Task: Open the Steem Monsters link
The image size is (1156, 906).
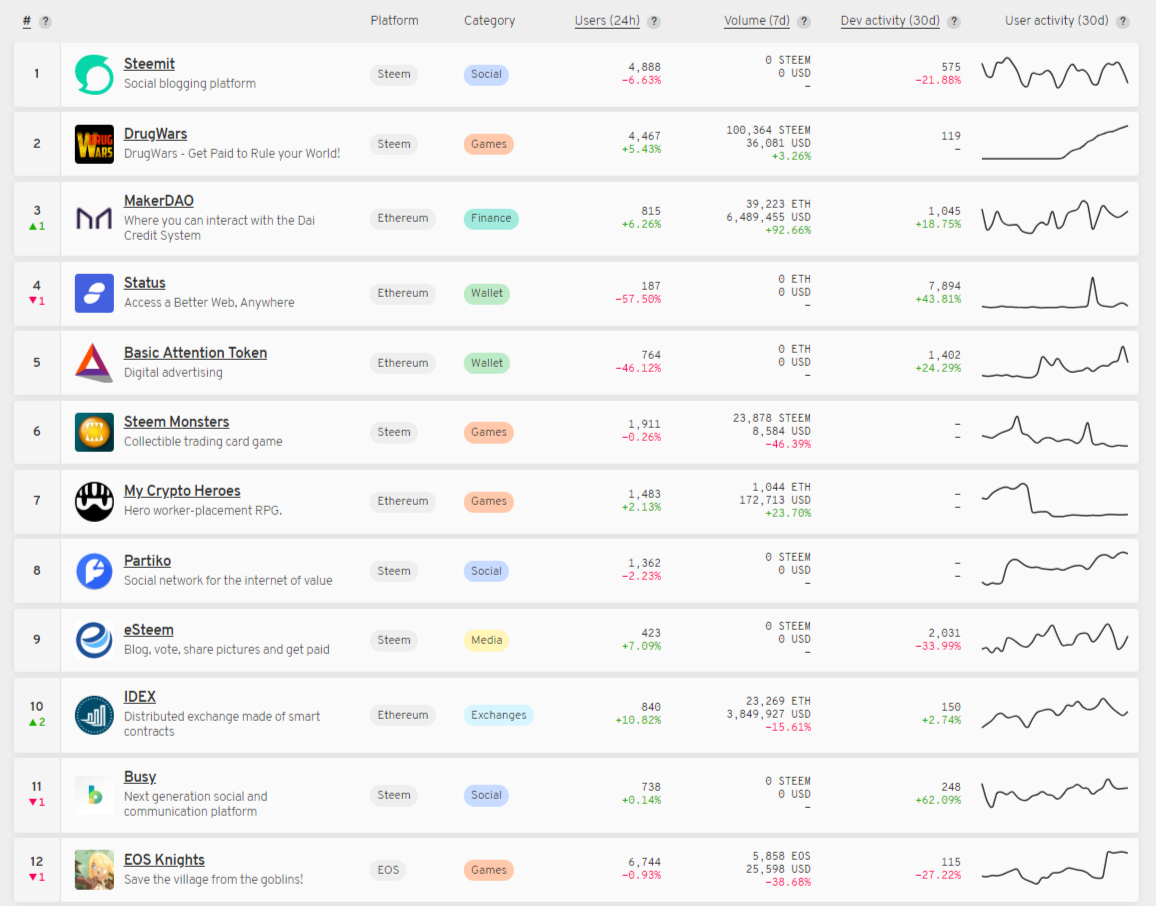Action: click(x=176, y=422)
